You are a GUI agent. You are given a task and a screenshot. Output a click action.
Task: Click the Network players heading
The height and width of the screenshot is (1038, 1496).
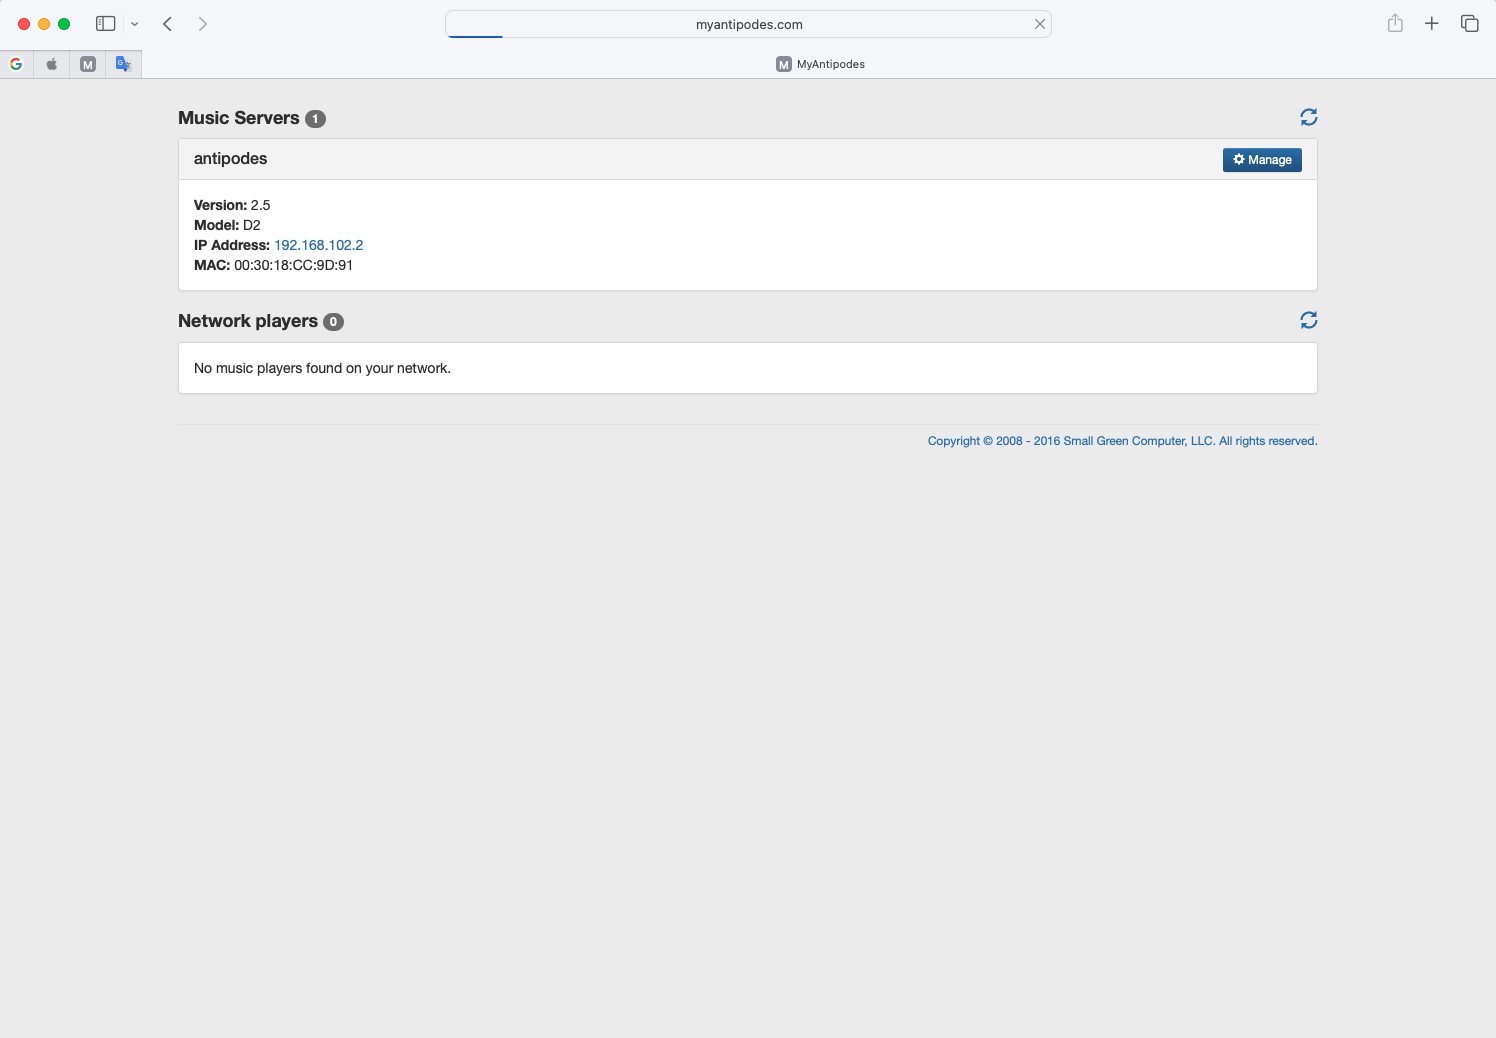[248, 321]
